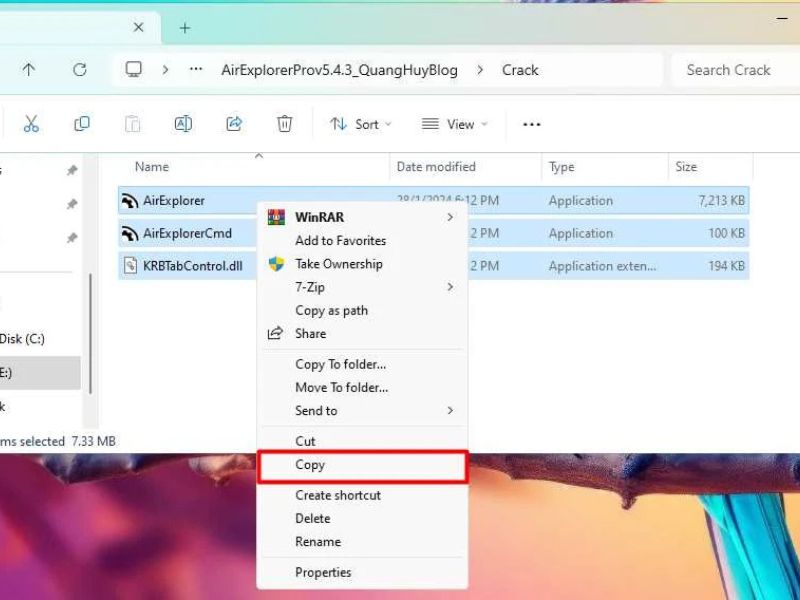Click the Crack breadcrumb in address bar

pyautogui.click(x=520, y=70)
